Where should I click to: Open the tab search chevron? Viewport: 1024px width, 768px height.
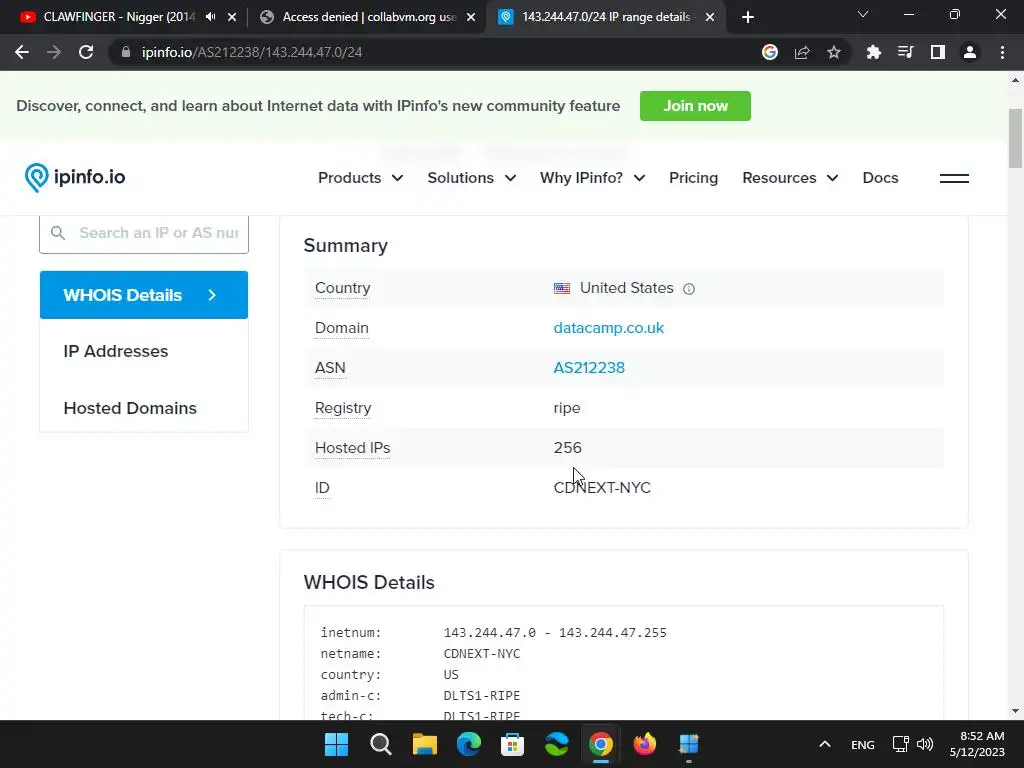point(863,14)
